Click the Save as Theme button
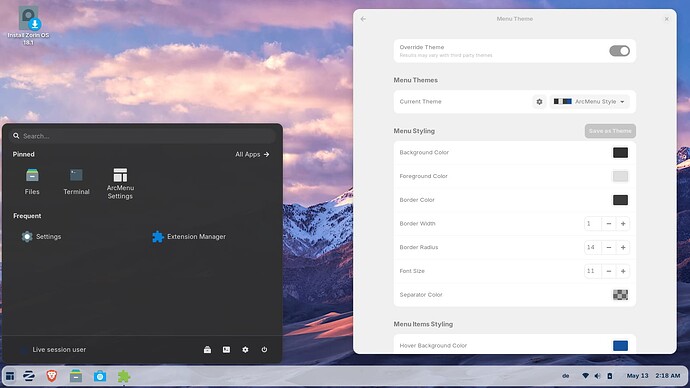This screenshot has width=690, height=388. pyautogui.click(x=610, y=131)
